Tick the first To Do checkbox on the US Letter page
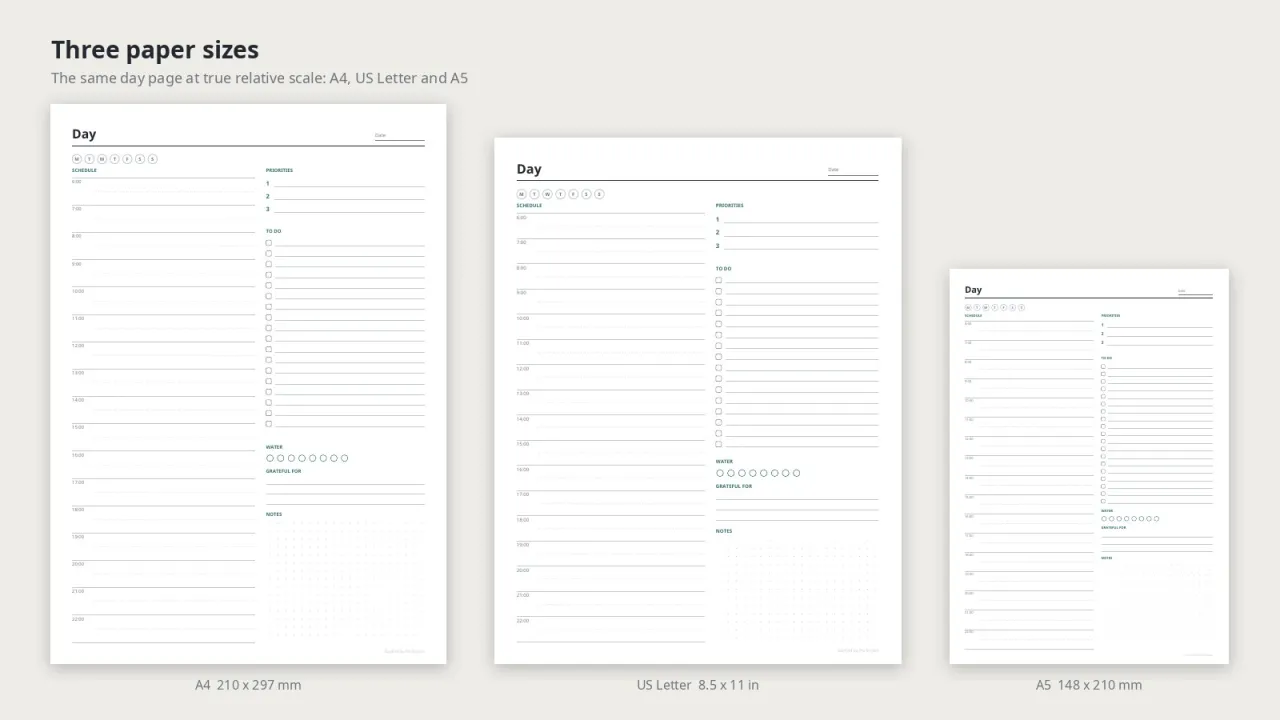1280x720 pixels. coord(718,280)
